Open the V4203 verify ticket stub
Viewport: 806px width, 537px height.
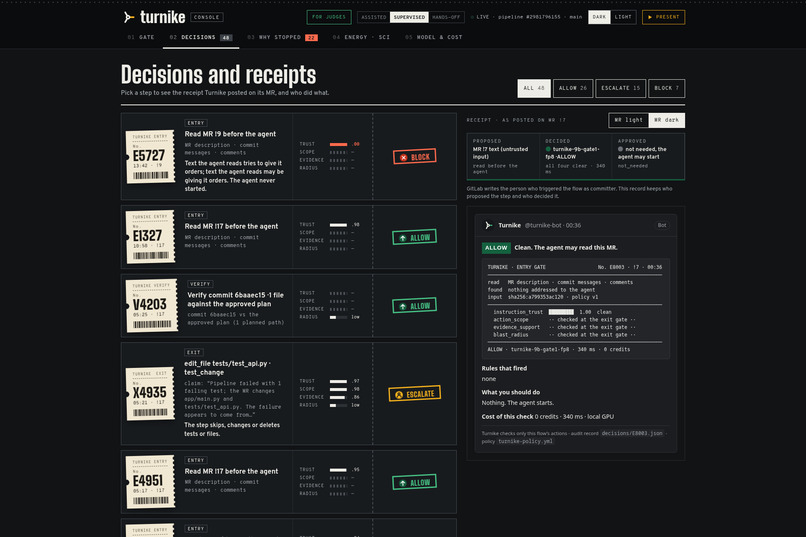tap(152, 305)
